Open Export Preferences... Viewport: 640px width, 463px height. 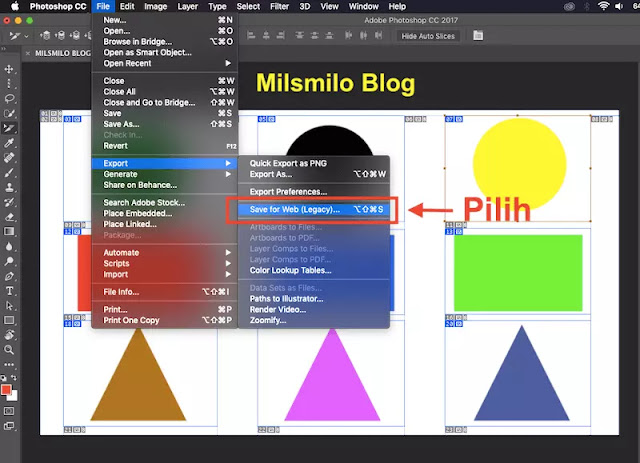pyautogui.click(x=313, y=192)
